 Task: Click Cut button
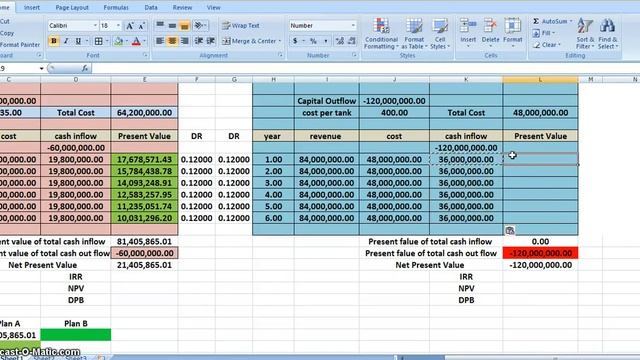pos(5,21)
